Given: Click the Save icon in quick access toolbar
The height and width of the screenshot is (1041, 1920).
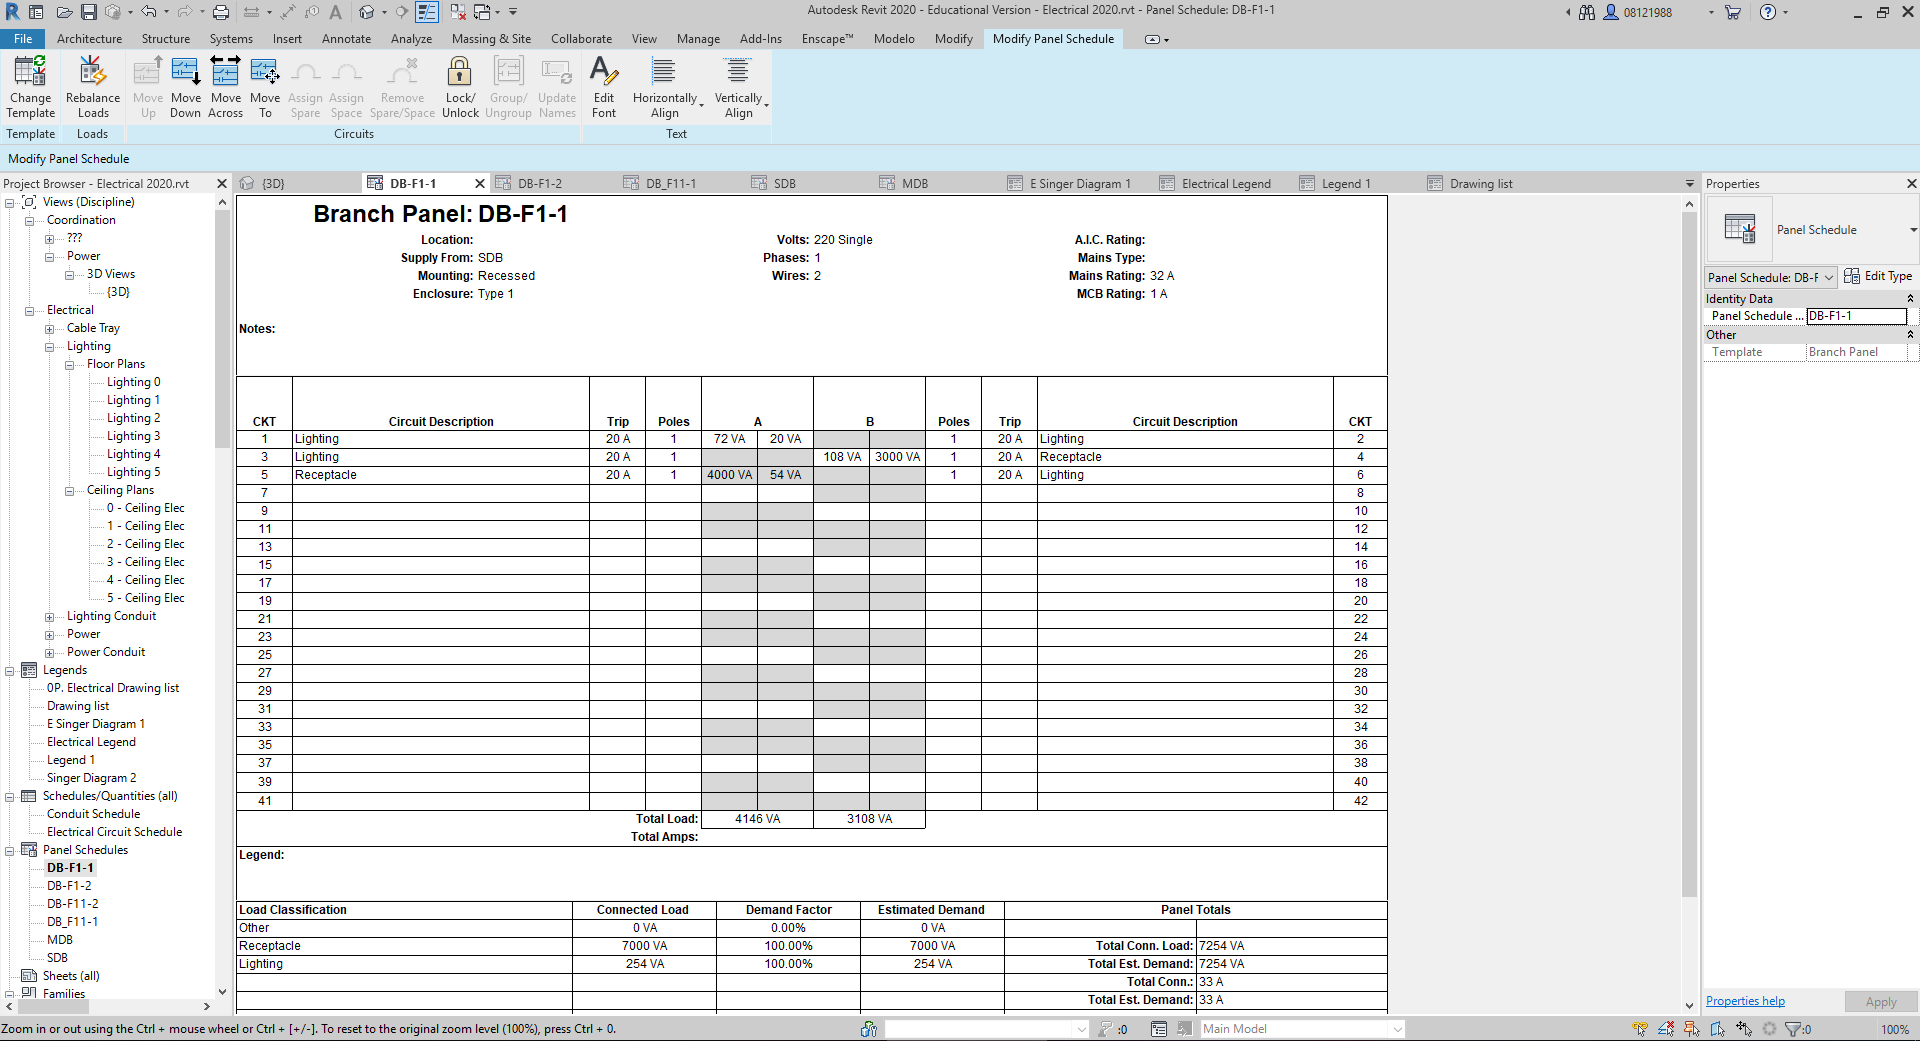Looking at the screenshot, I should (x=89, y=12).
